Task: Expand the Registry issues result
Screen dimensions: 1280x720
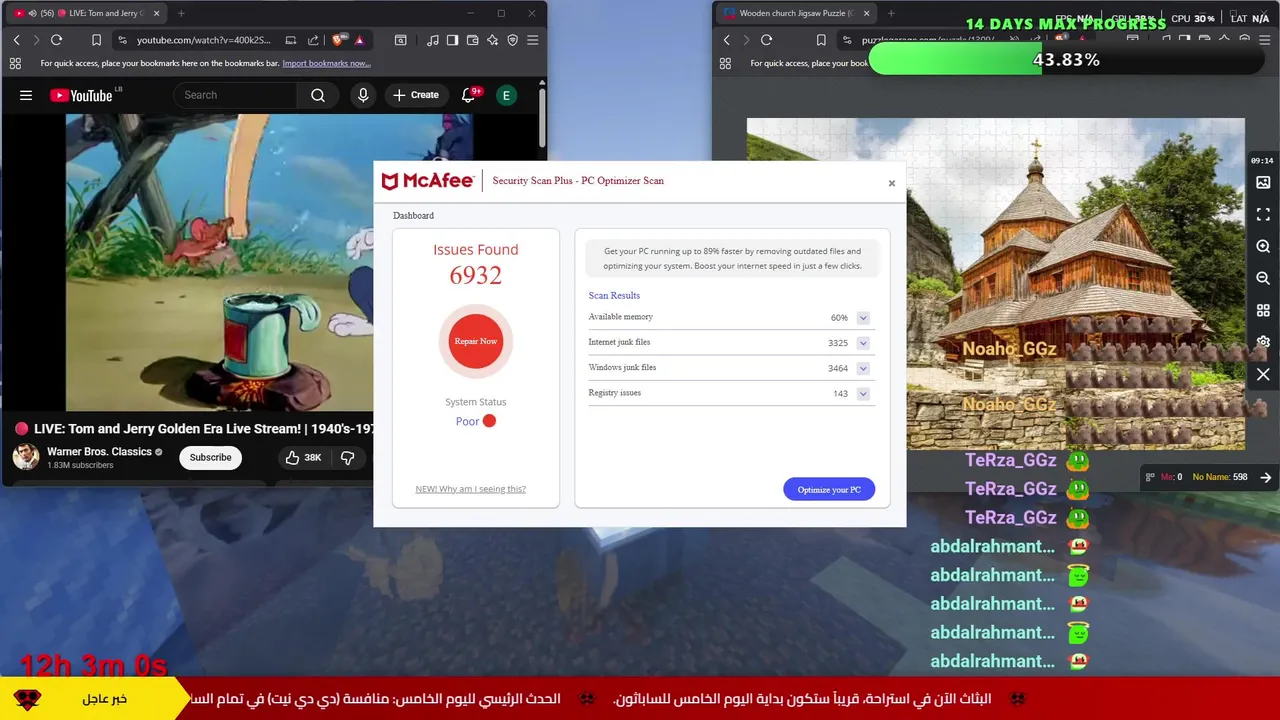Action: (x=863, y=394)
